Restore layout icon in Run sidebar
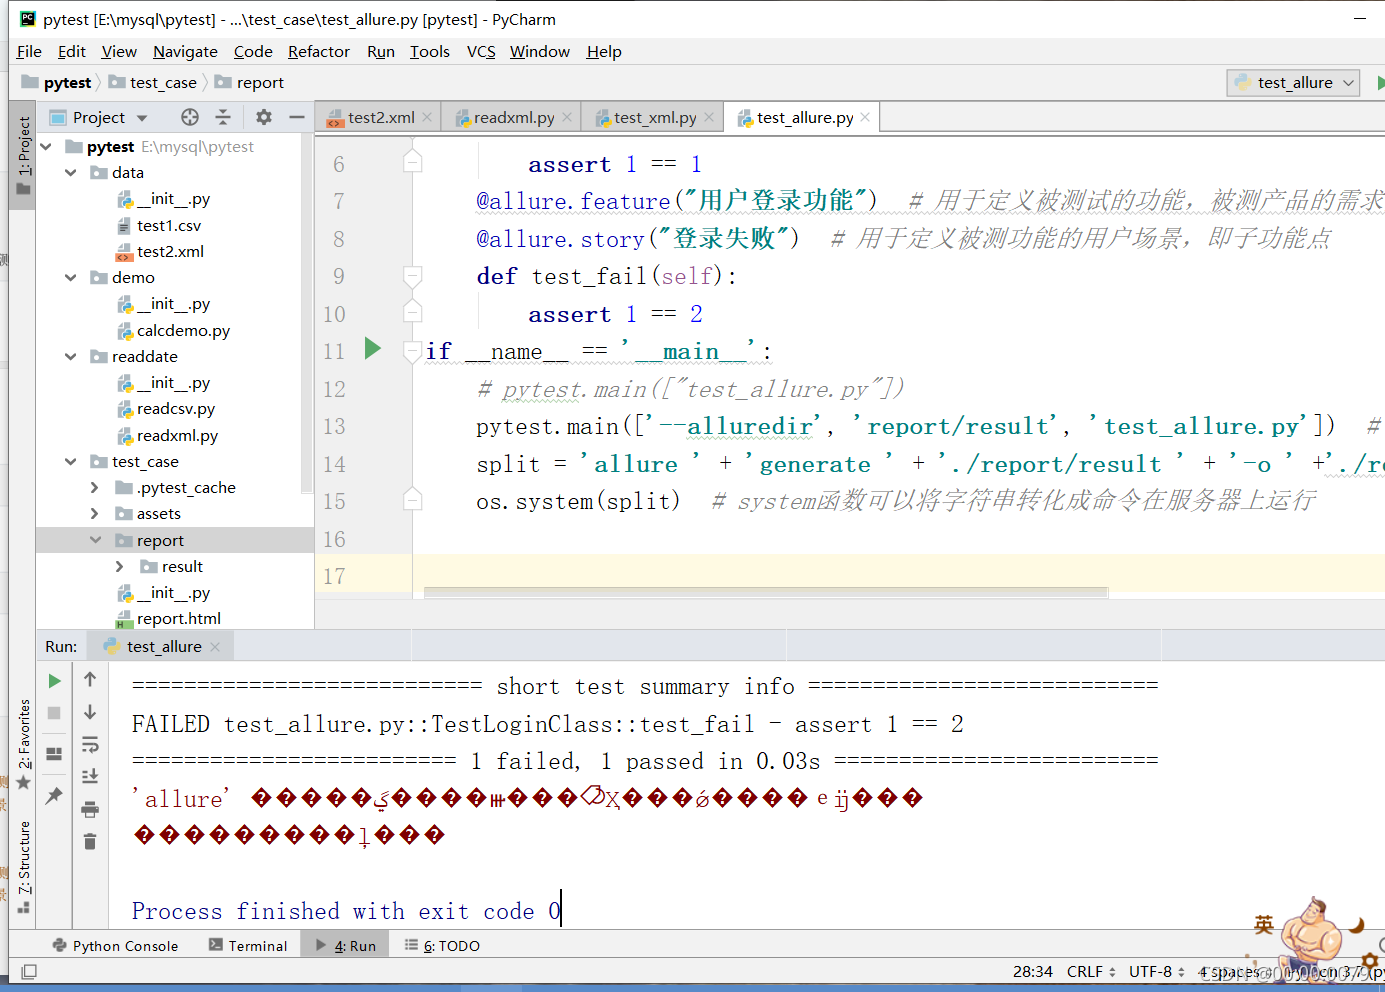This screenshot has height=992, width=1385. click(55, 753)
